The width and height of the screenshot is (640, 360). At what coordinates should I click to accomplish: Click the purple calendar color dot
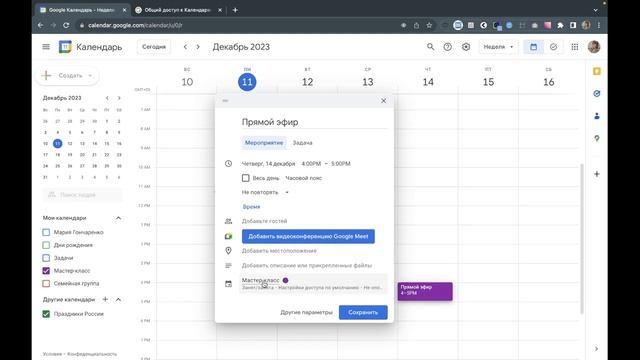[x=285, y=280]
